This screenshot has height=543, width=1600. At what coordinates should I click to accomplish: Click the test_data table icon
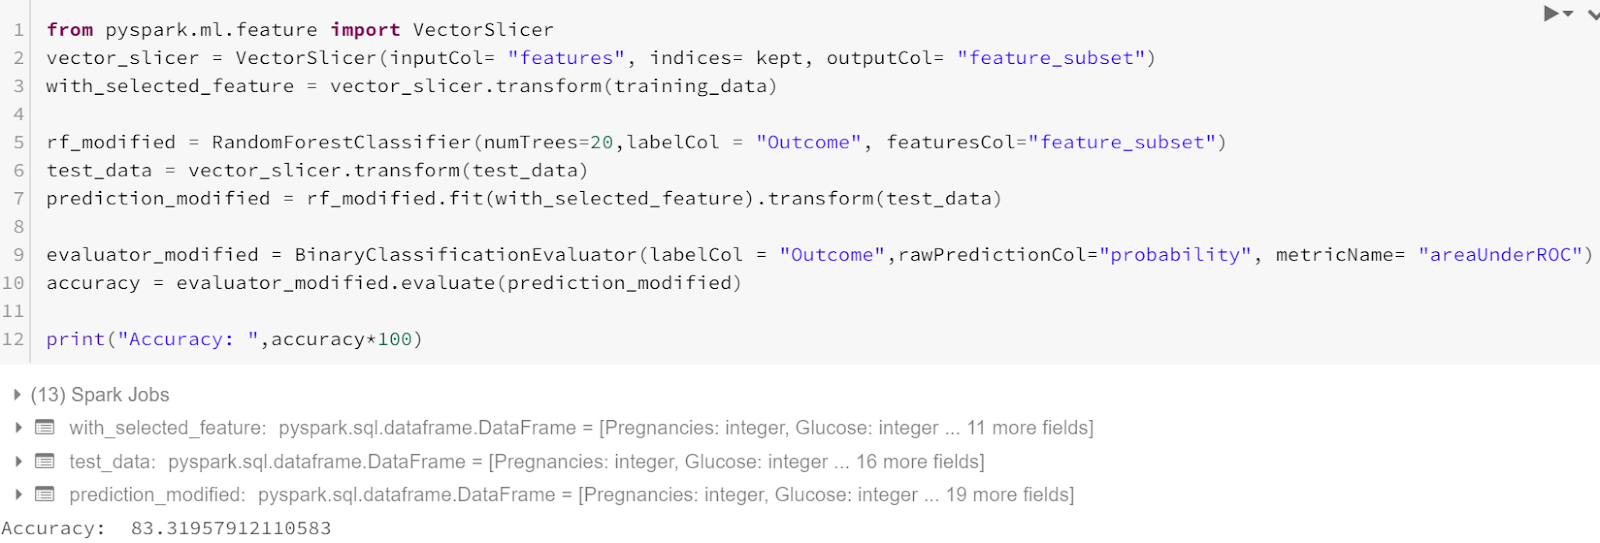(45, 461)
